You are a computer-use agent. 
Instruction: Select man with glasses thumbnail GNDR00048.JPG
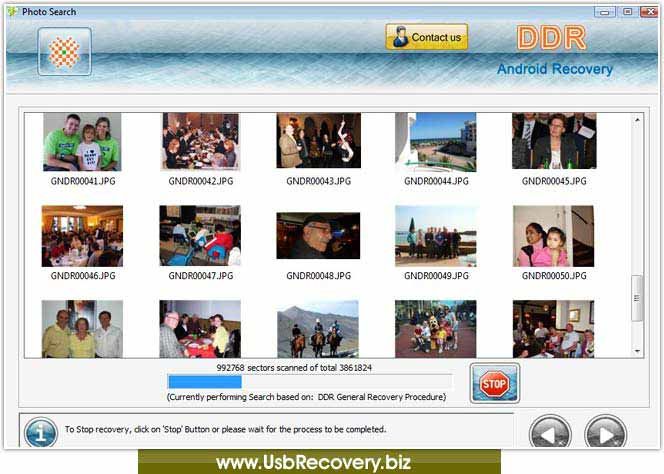[x=318, y=236]
